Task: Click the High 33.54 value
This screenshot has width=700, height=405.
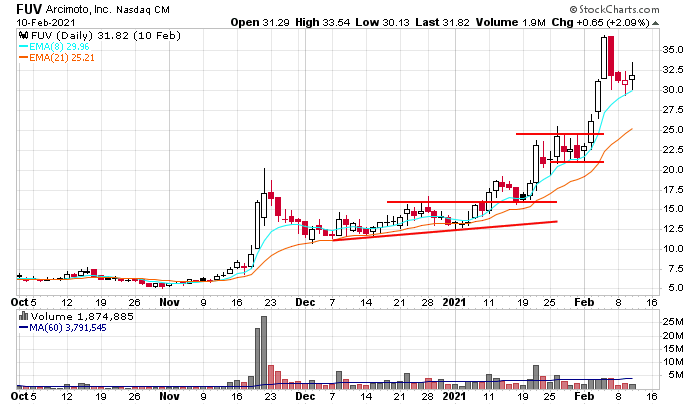Action: [322, 22]
